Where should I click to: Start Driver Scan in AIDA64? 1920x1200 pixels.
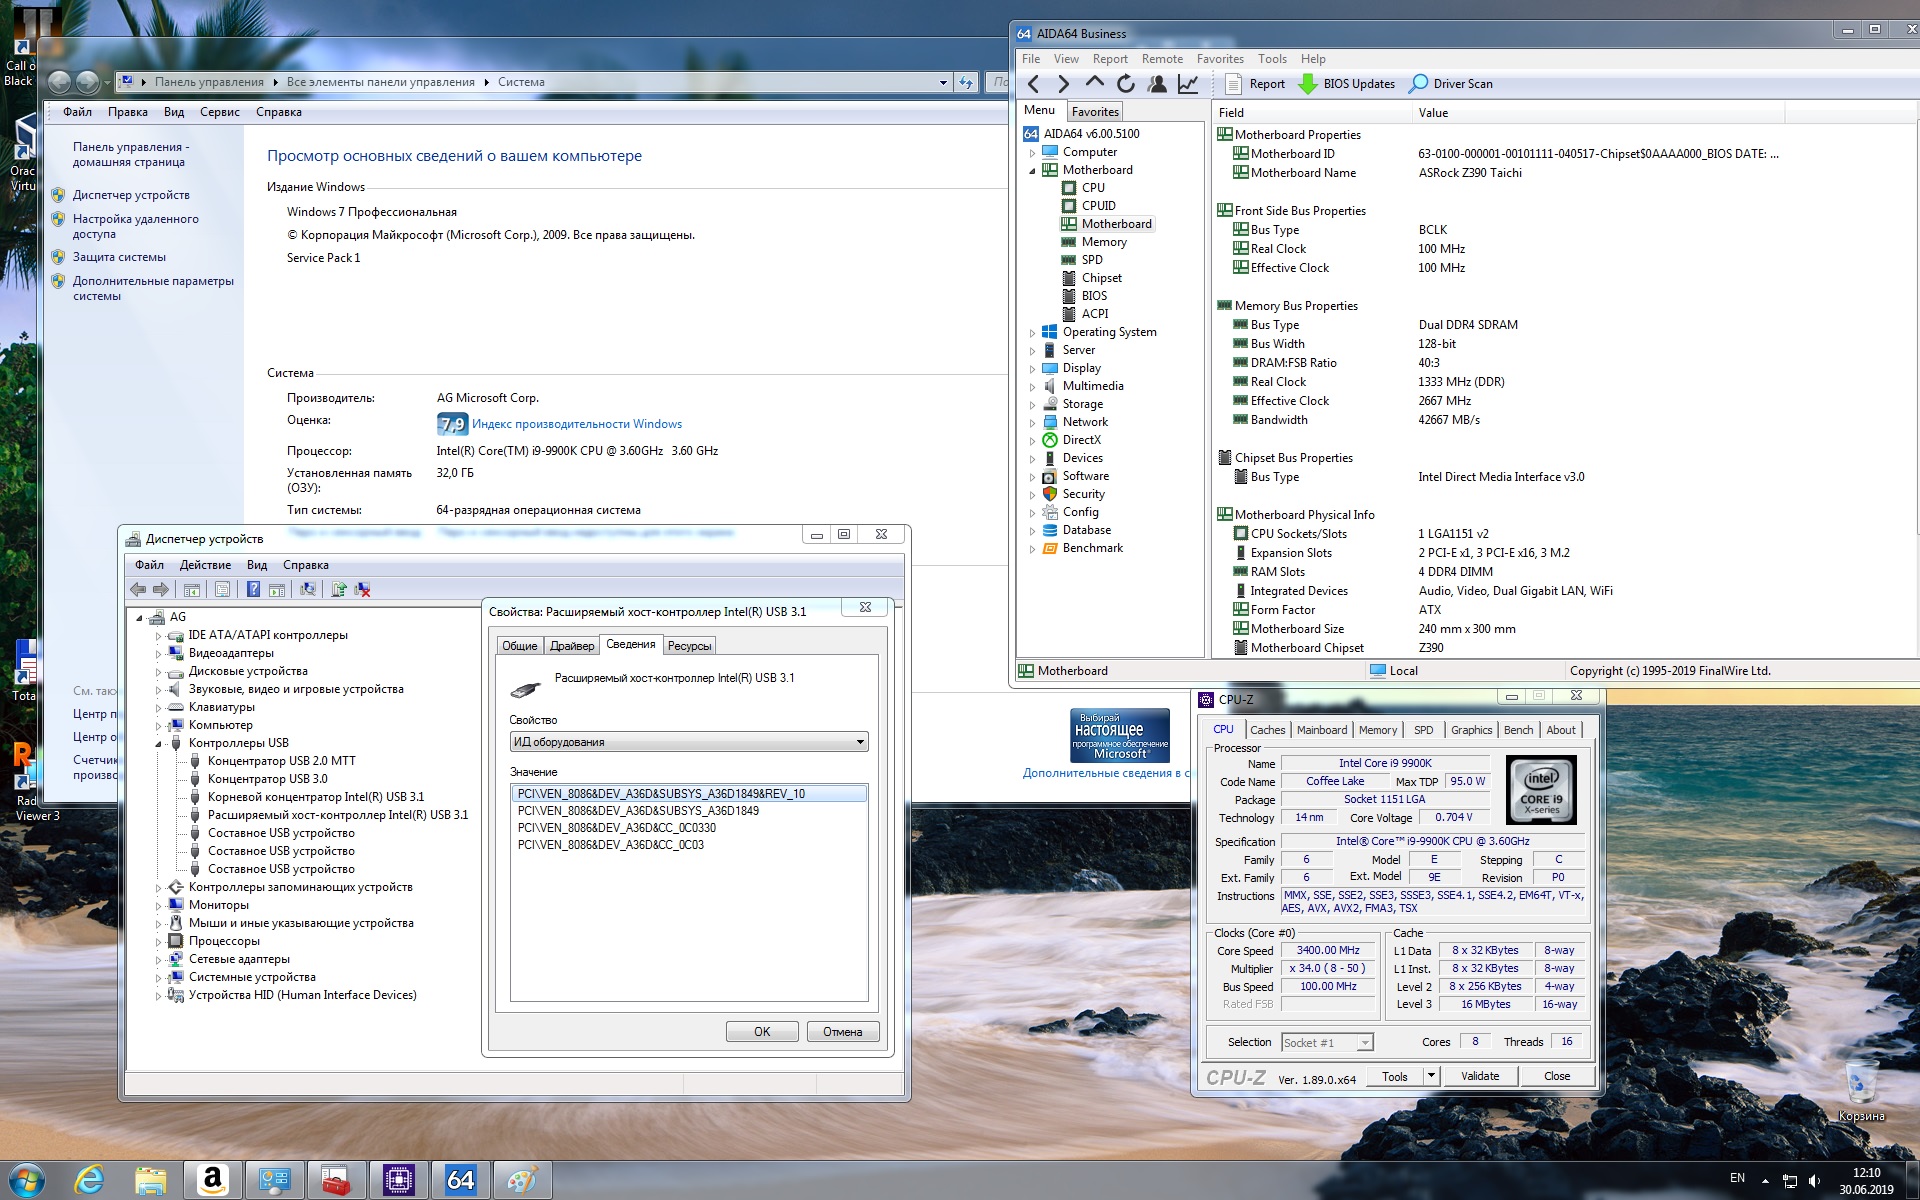1451,84
